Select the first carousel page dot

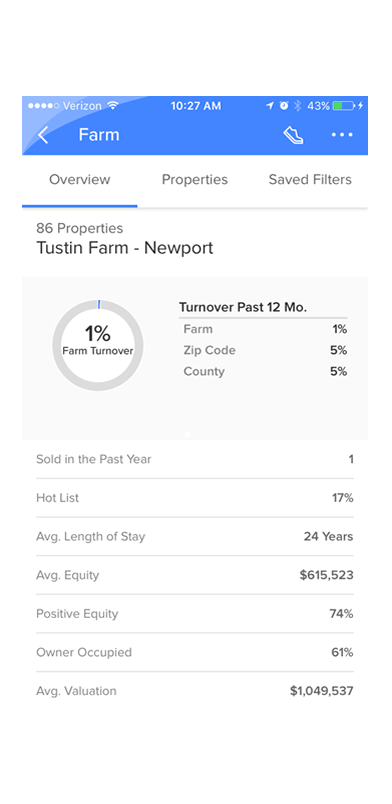click(188, 434)
